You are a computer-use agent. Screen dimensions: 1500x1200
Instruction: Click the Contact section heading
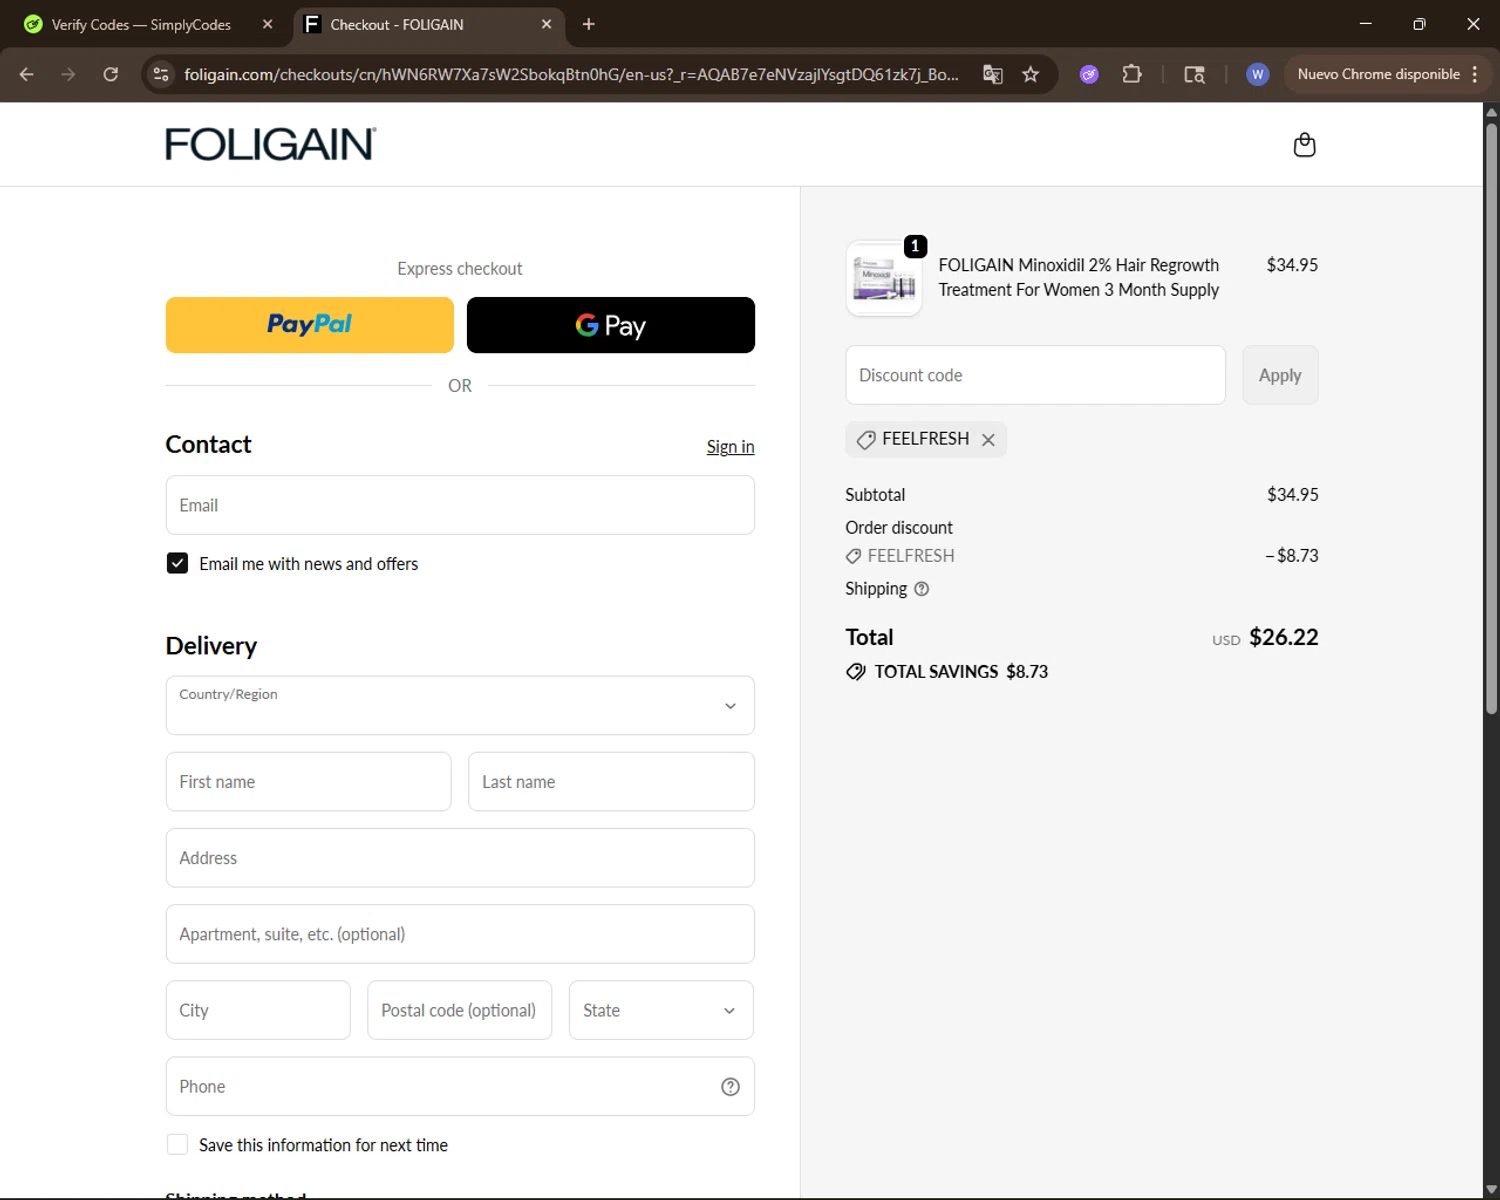point(208,444)
